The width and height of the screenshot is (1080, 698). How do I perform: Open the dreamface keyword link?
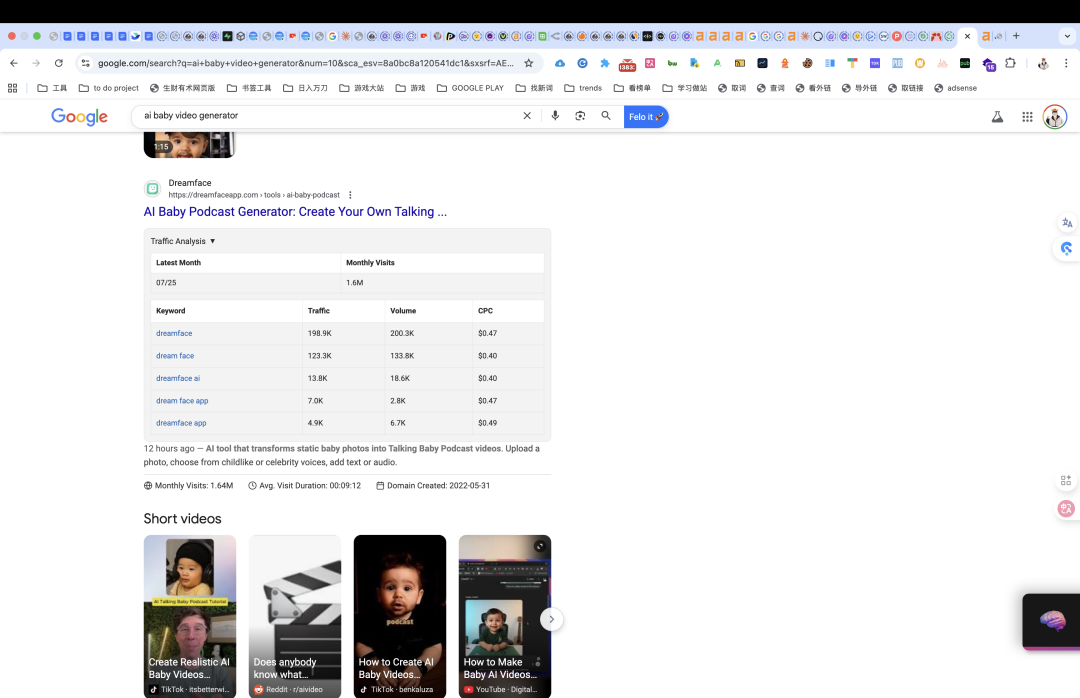coord(174,333)
